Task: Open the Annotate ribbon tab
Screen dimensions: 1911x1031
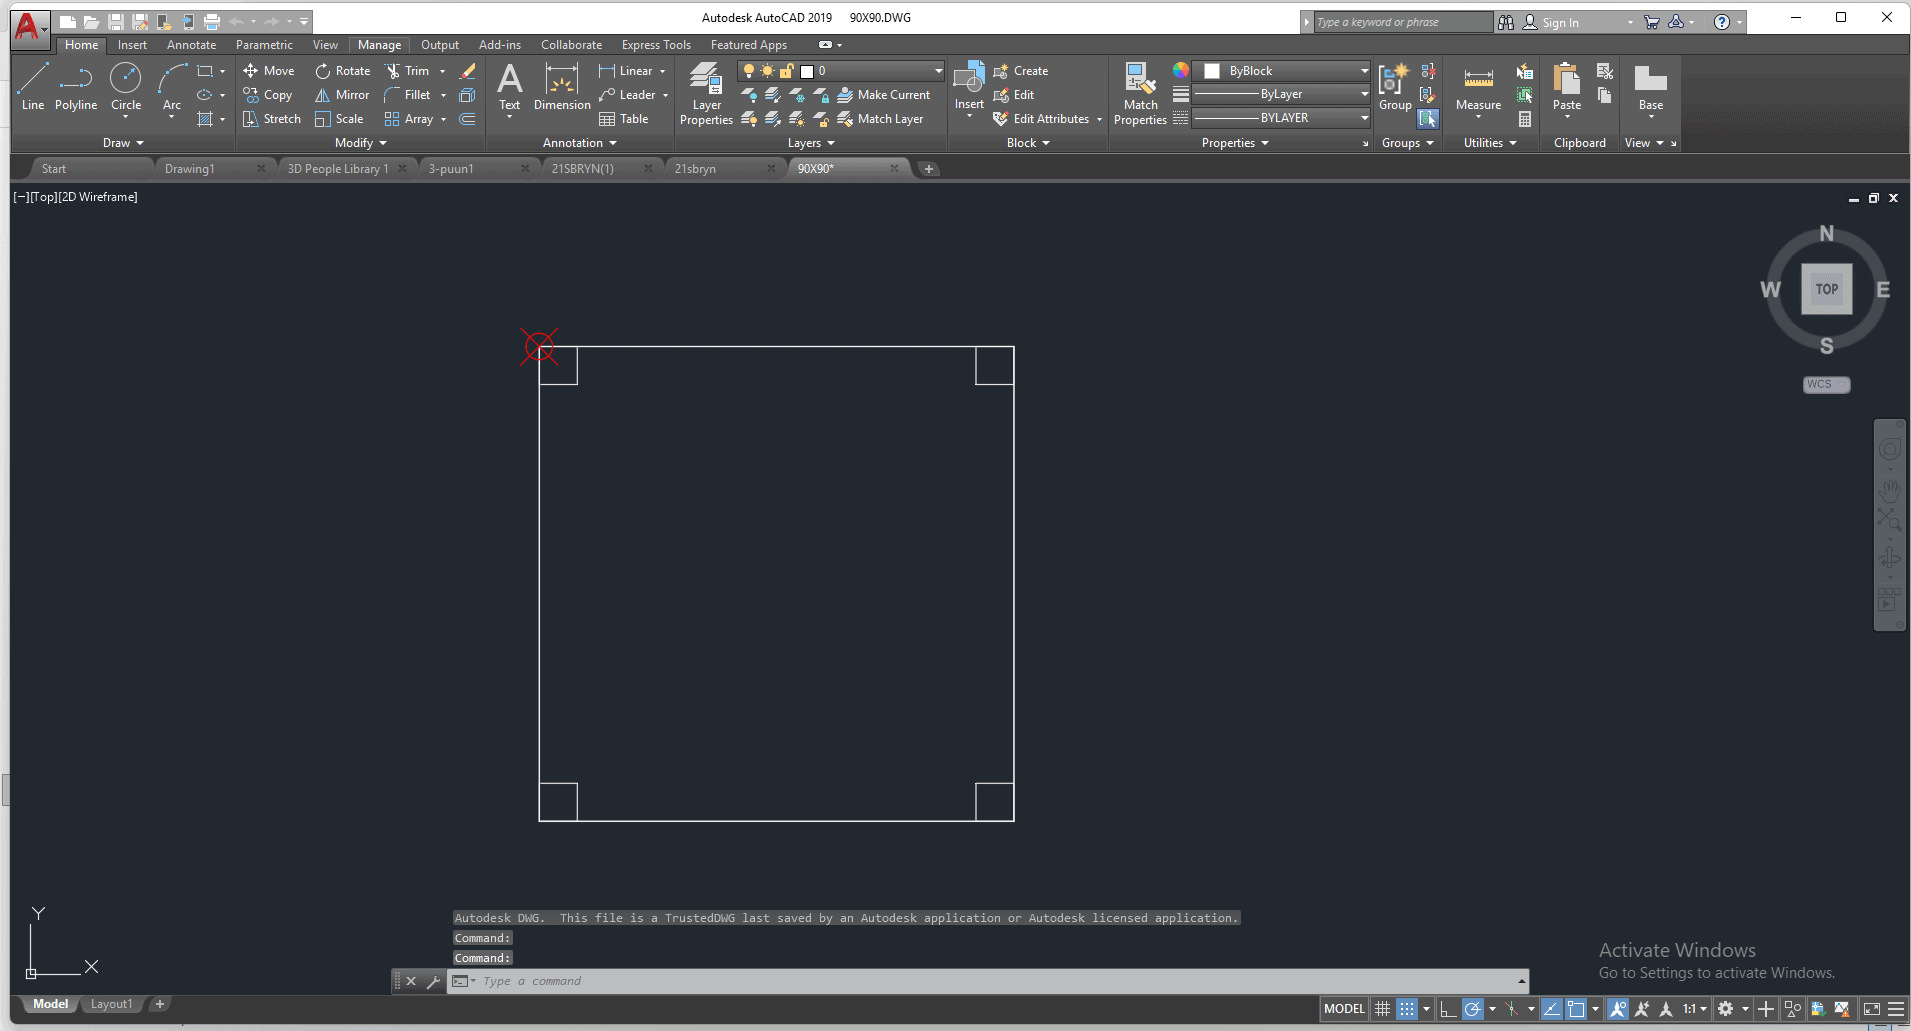Action: [x=191, y=45]
